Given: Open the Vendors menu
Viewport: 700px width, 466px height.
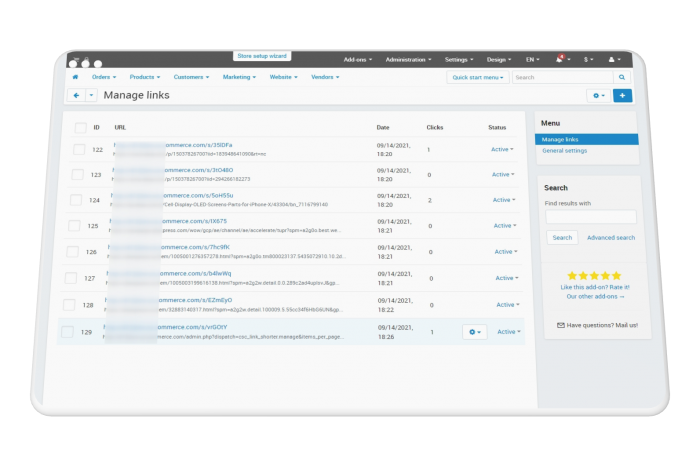Looking at the screenshot, I should tap(325, 77).
